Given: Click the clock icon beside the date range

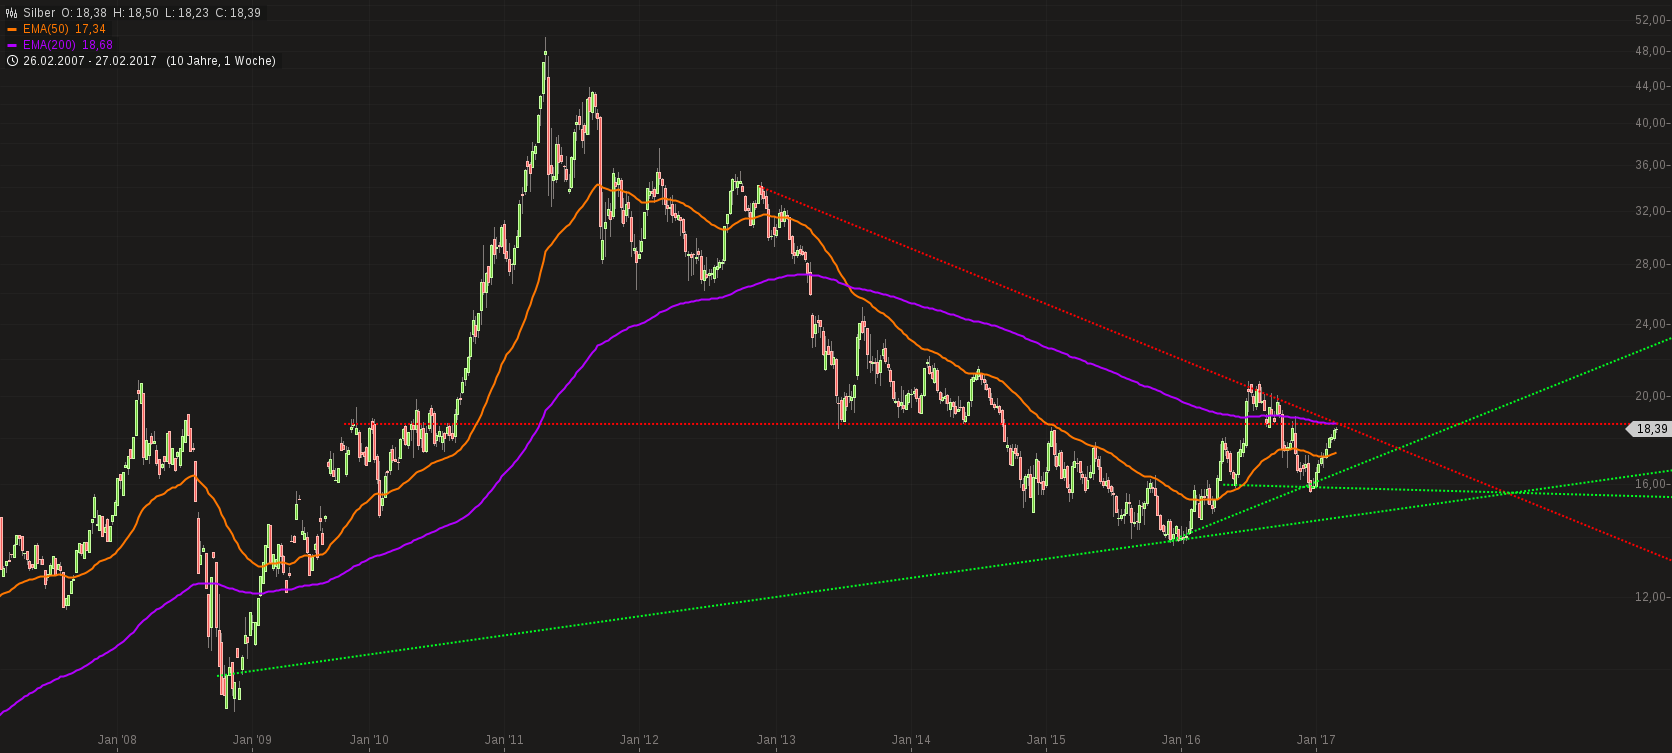Looking at the screenshot, I should click(12, 61).
